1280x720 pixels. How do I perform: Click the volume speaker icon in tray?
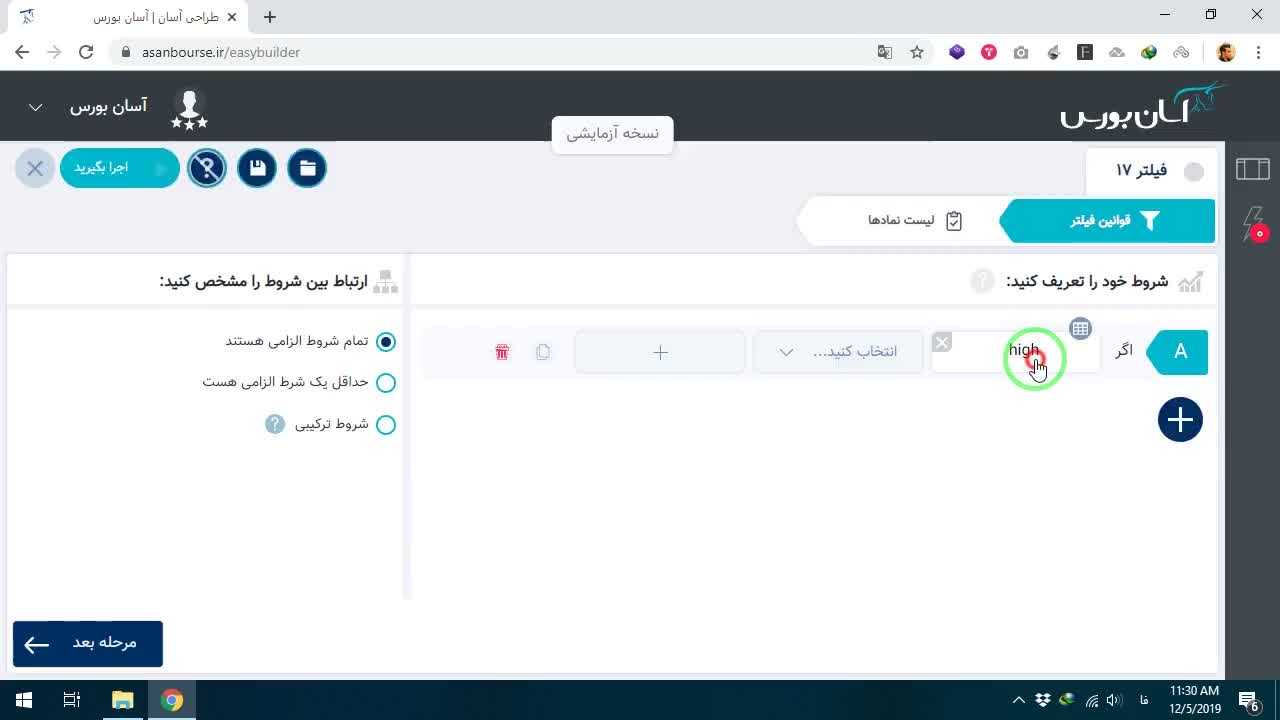pyautogui.click(x=1114, y=700)
